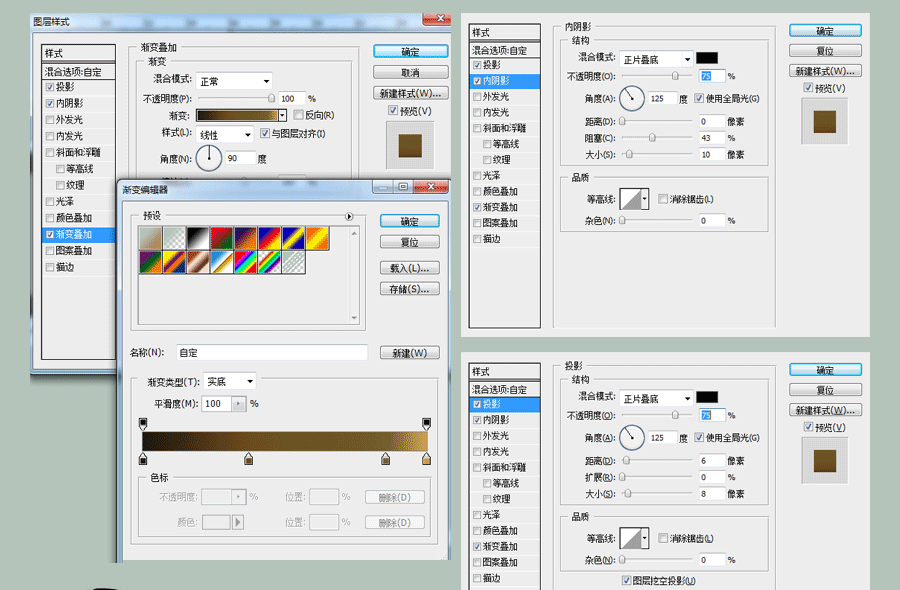Viewport: 900px width, 590px height.
Task: Select the black color stop at left end
Action: click(143, 458)
